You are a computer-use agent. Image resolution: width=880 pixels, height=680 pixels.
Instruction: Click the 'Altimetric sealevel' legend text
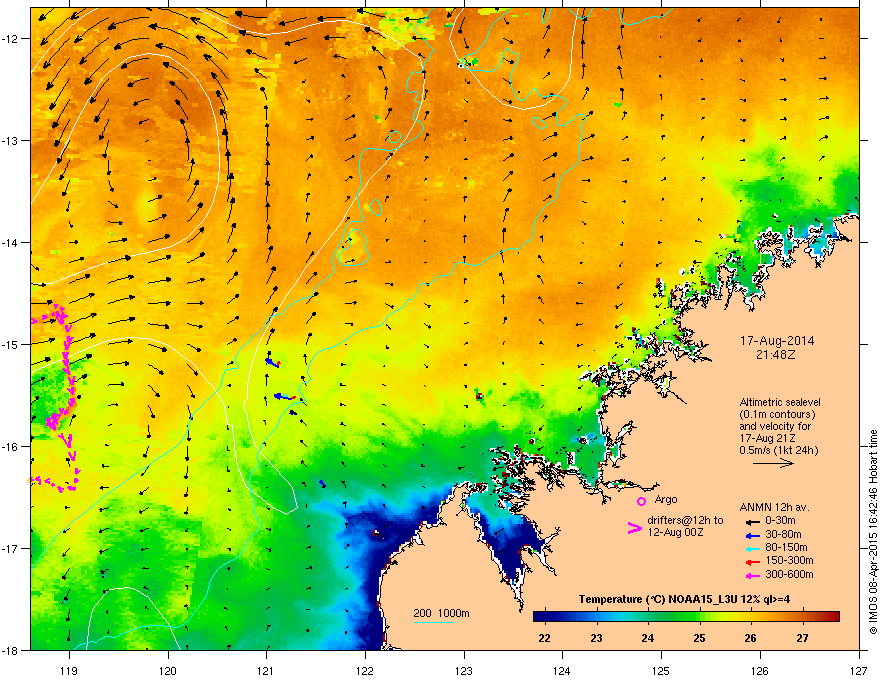[780, 402]
